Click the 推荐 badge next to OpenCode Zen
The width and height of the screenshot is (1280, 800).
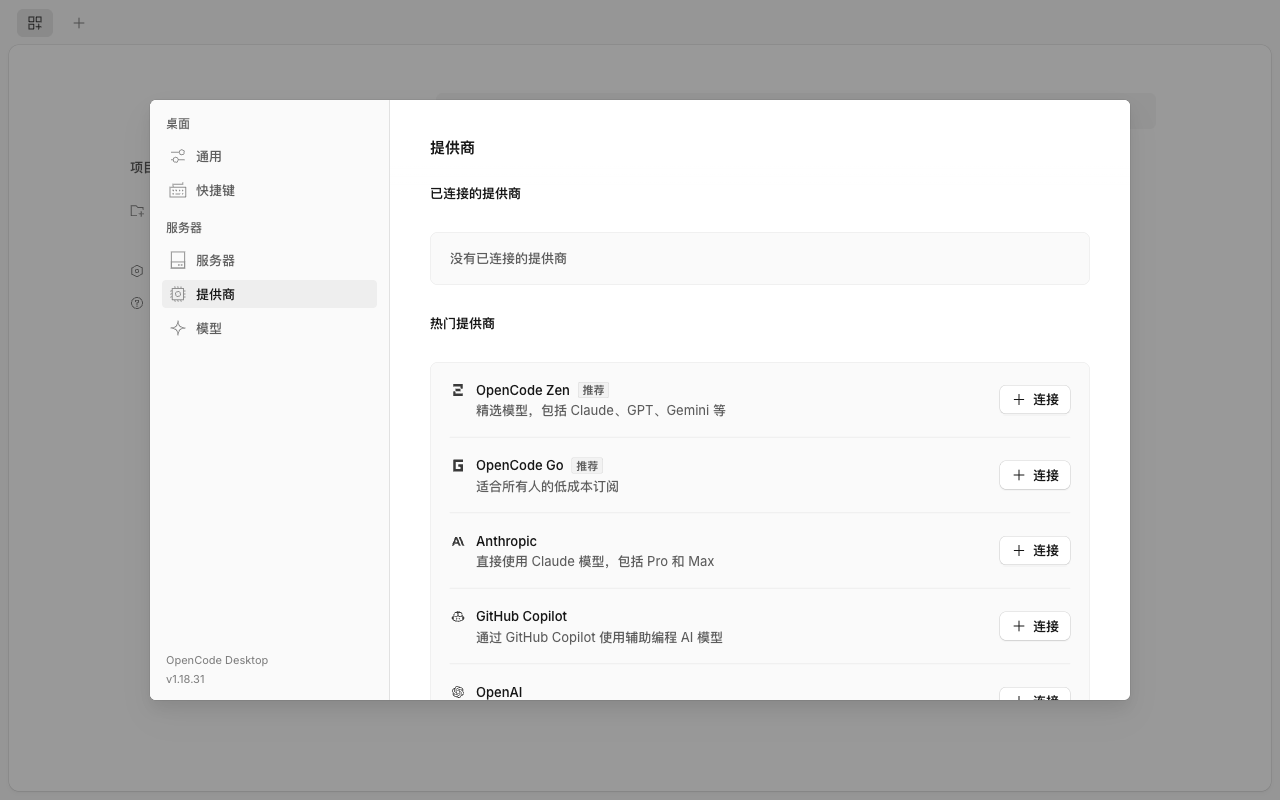click(593, 390)
